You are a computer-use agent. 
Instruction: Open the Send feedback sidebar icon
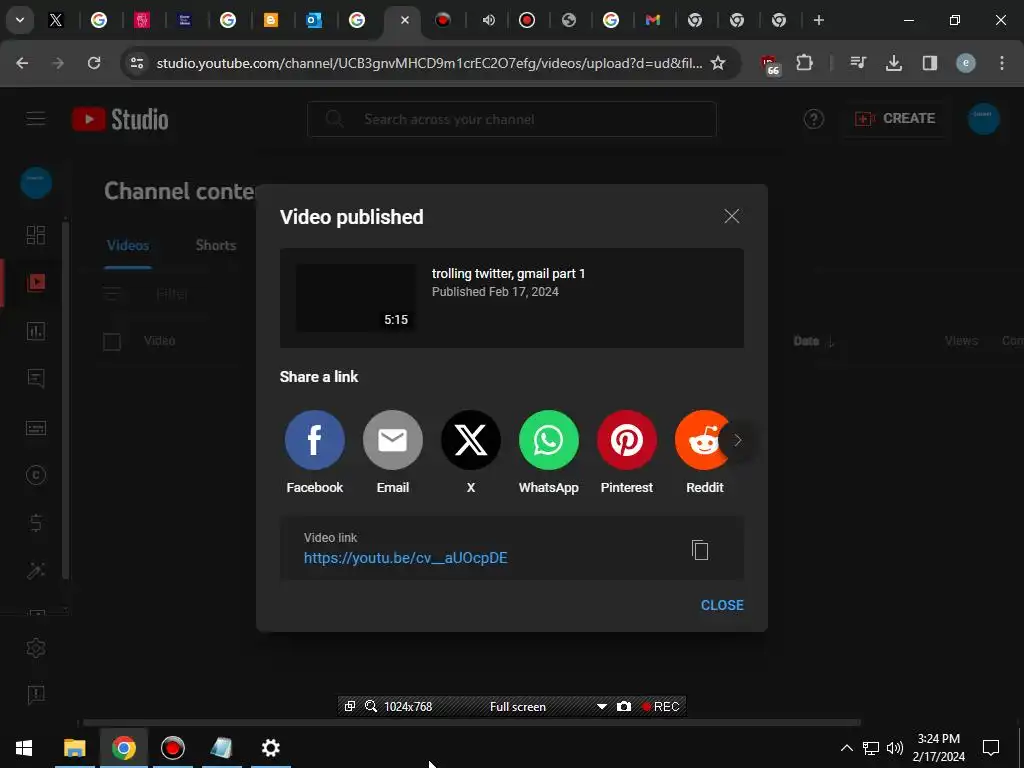[36, 694]
